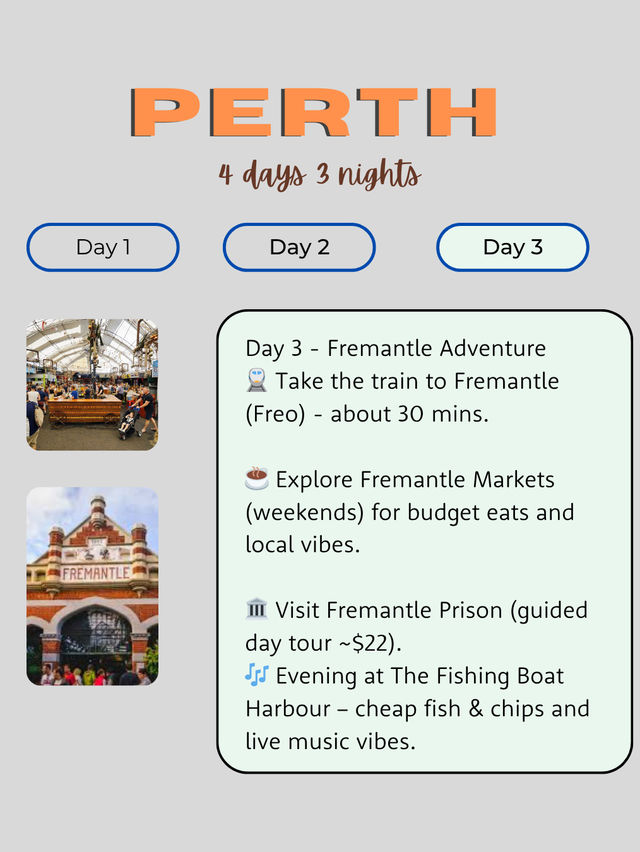The width and height of the screenshot is (640, 852).
Task: Open the Fremantle Markets facade photo
Action: [x=92, y=586]
